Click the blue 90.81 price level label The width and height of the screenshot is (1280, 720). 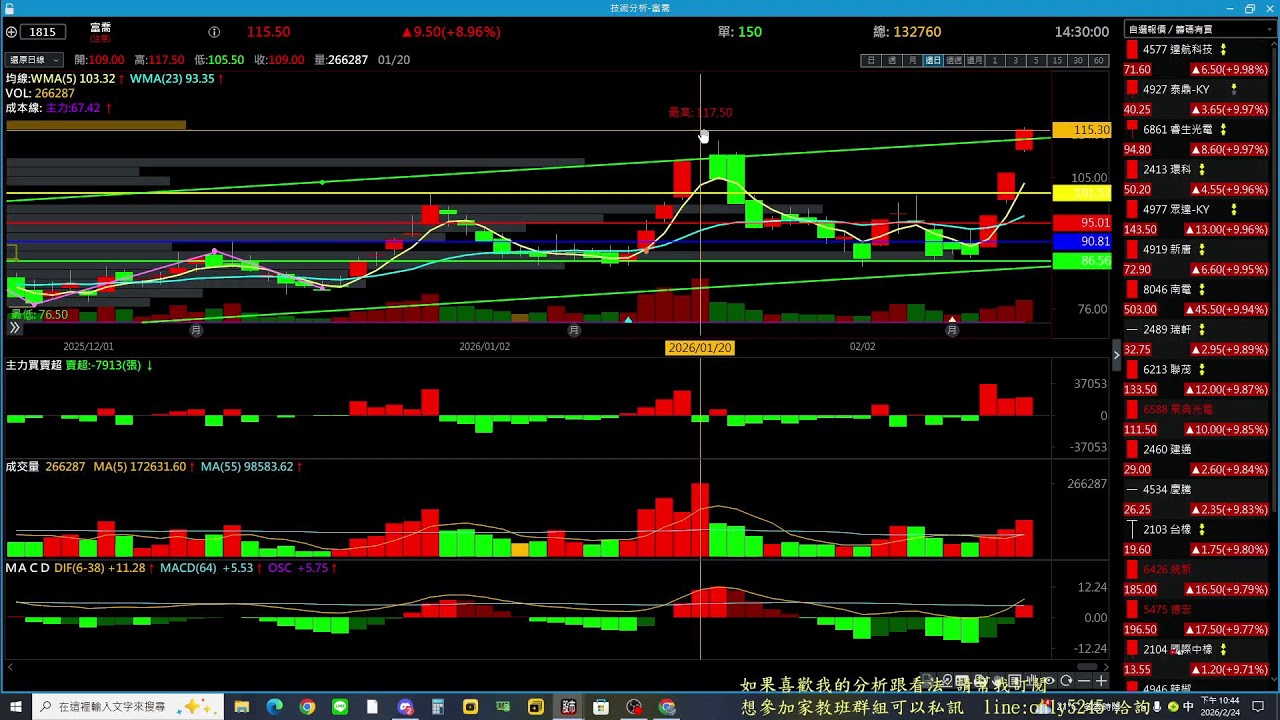(1081, 241)
